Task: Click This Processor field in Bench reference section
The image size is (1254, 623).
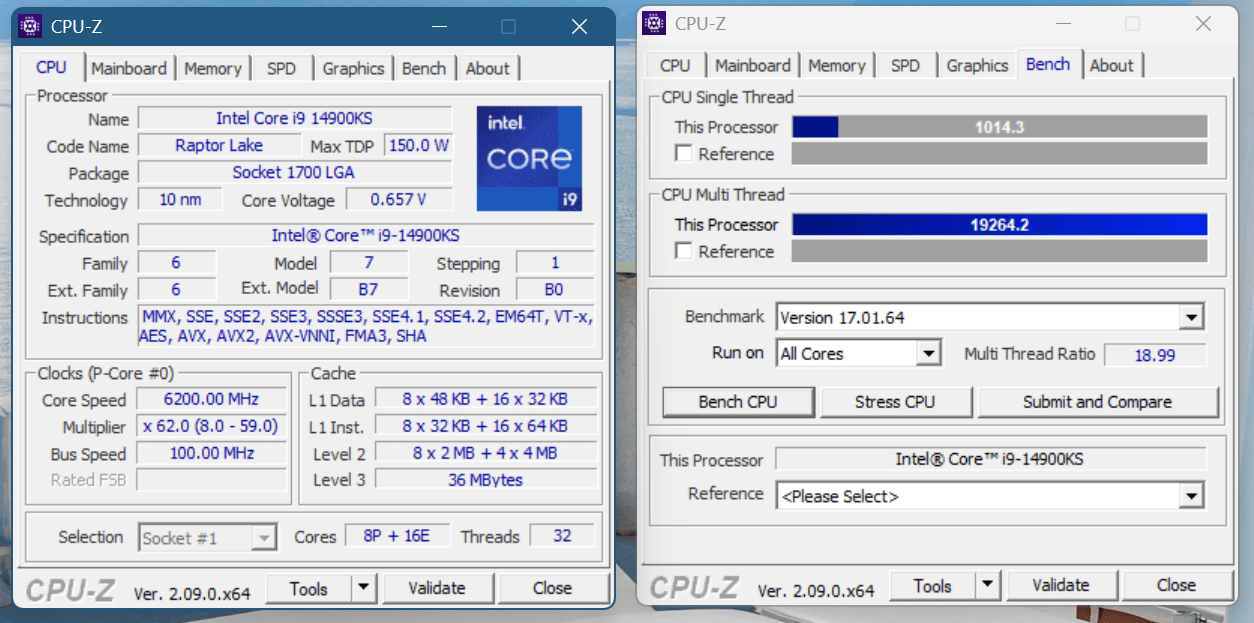Action: (x=990, y=460)
